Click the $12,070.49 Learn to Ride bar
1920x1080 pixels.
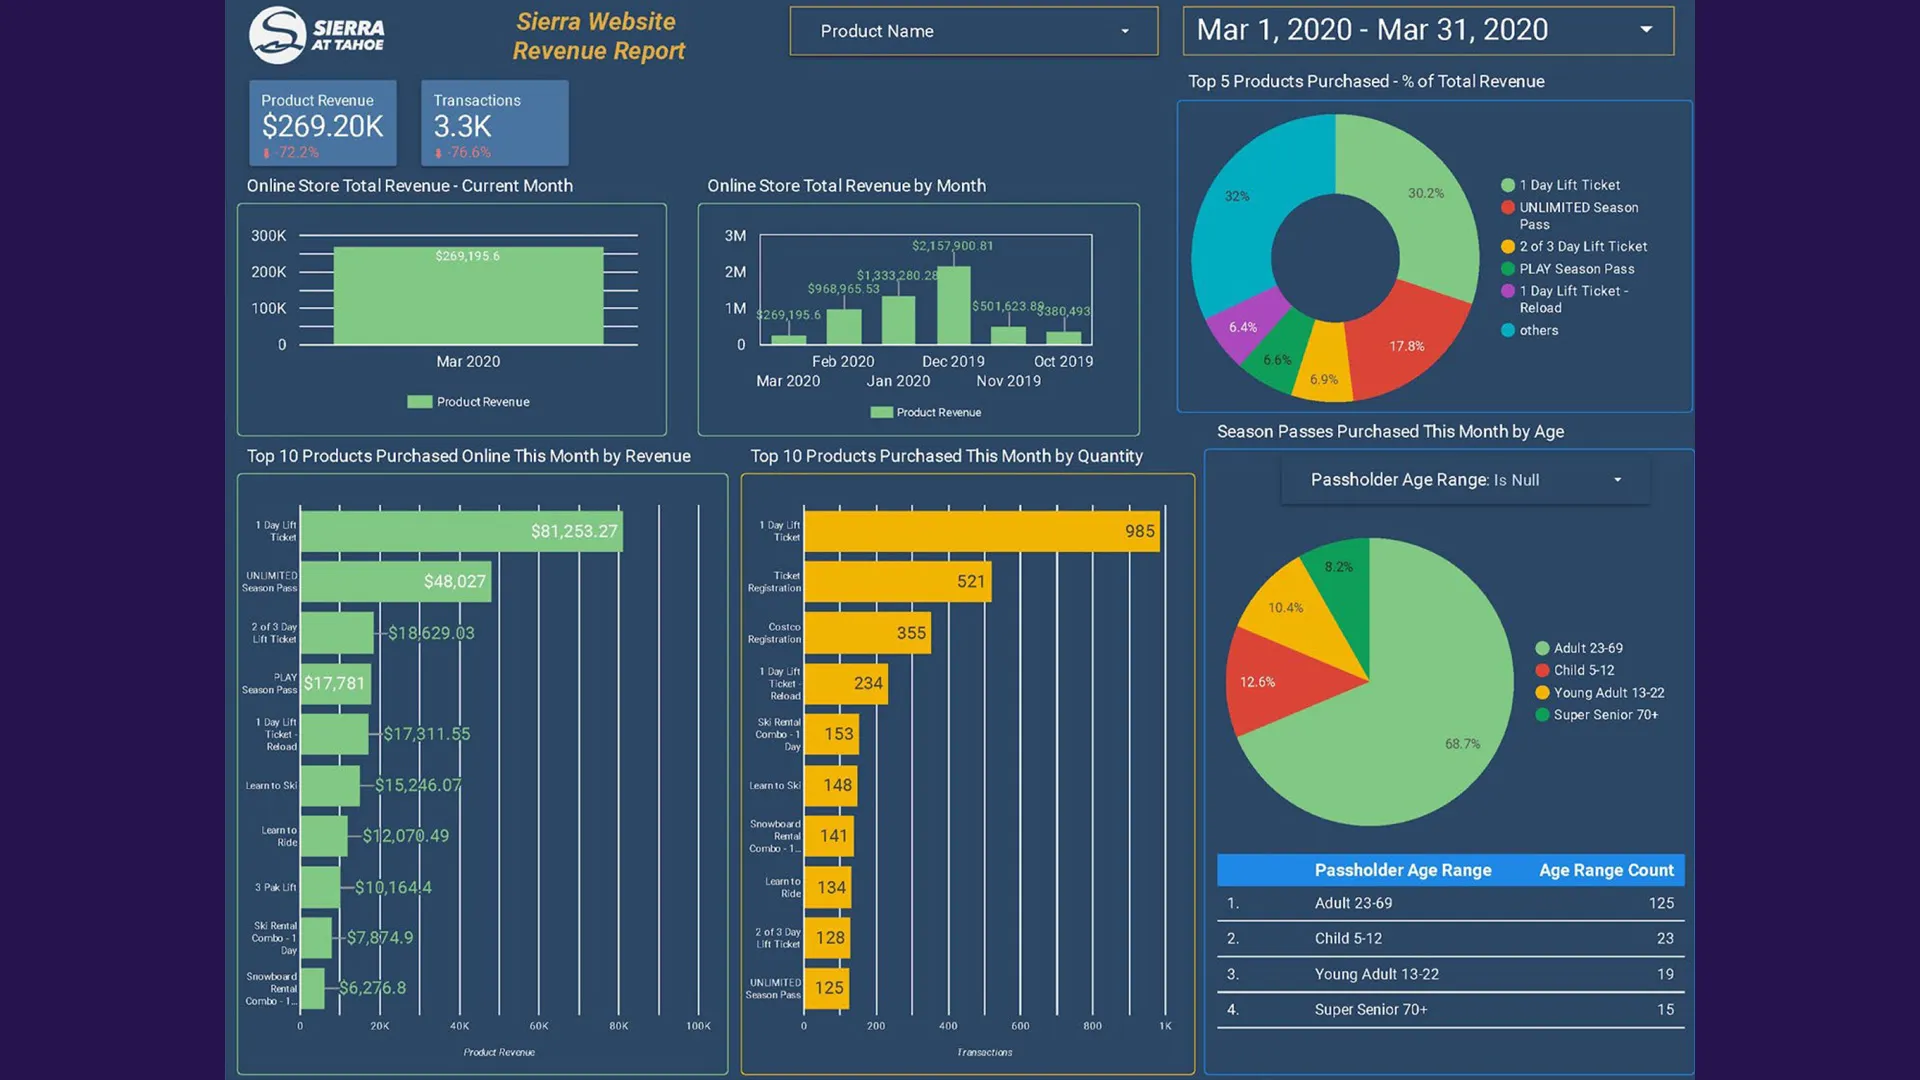(324, 836)
